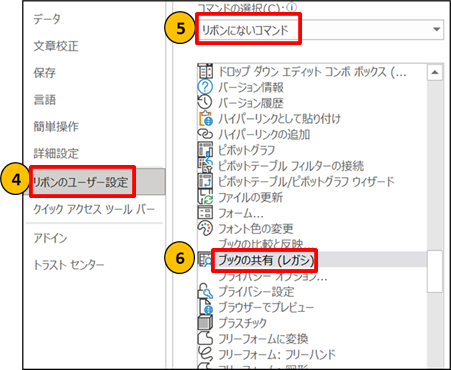Open クイック アクセス ツール バー settings

coord(94,209)
